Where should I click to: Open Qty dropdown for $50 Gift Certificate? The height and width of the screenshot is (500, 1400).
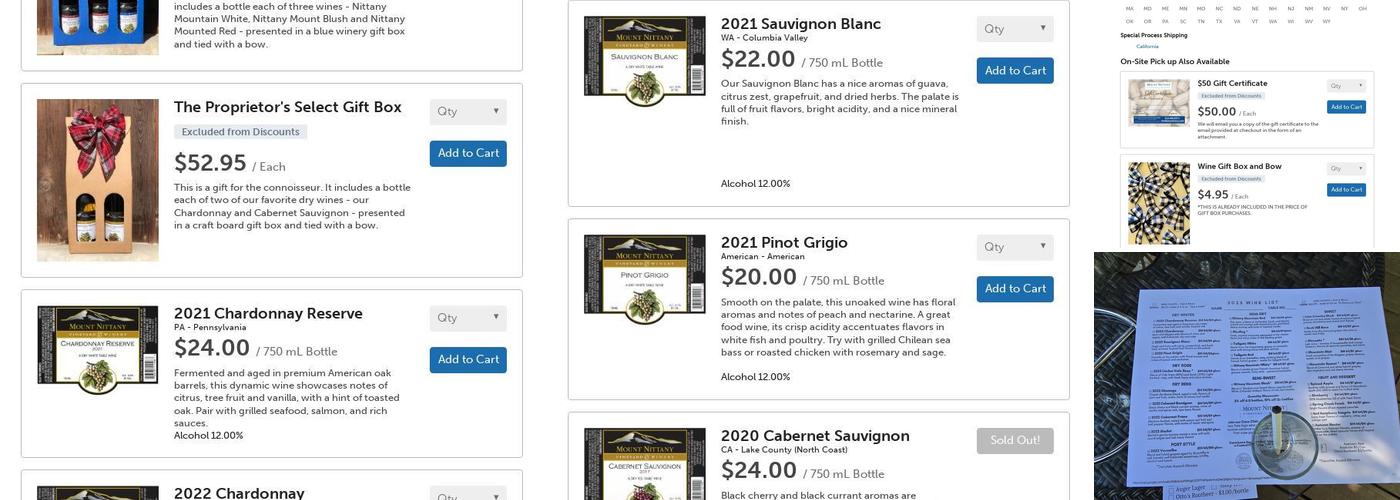[1346, 86]
